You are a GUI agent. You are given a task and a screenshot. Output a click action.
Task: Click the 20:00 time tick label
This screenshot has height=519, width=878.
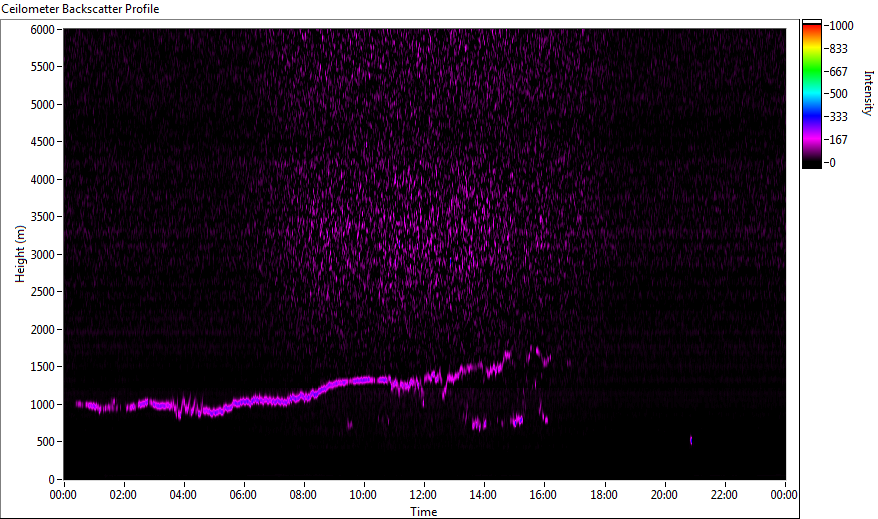[x=664, y=495]
